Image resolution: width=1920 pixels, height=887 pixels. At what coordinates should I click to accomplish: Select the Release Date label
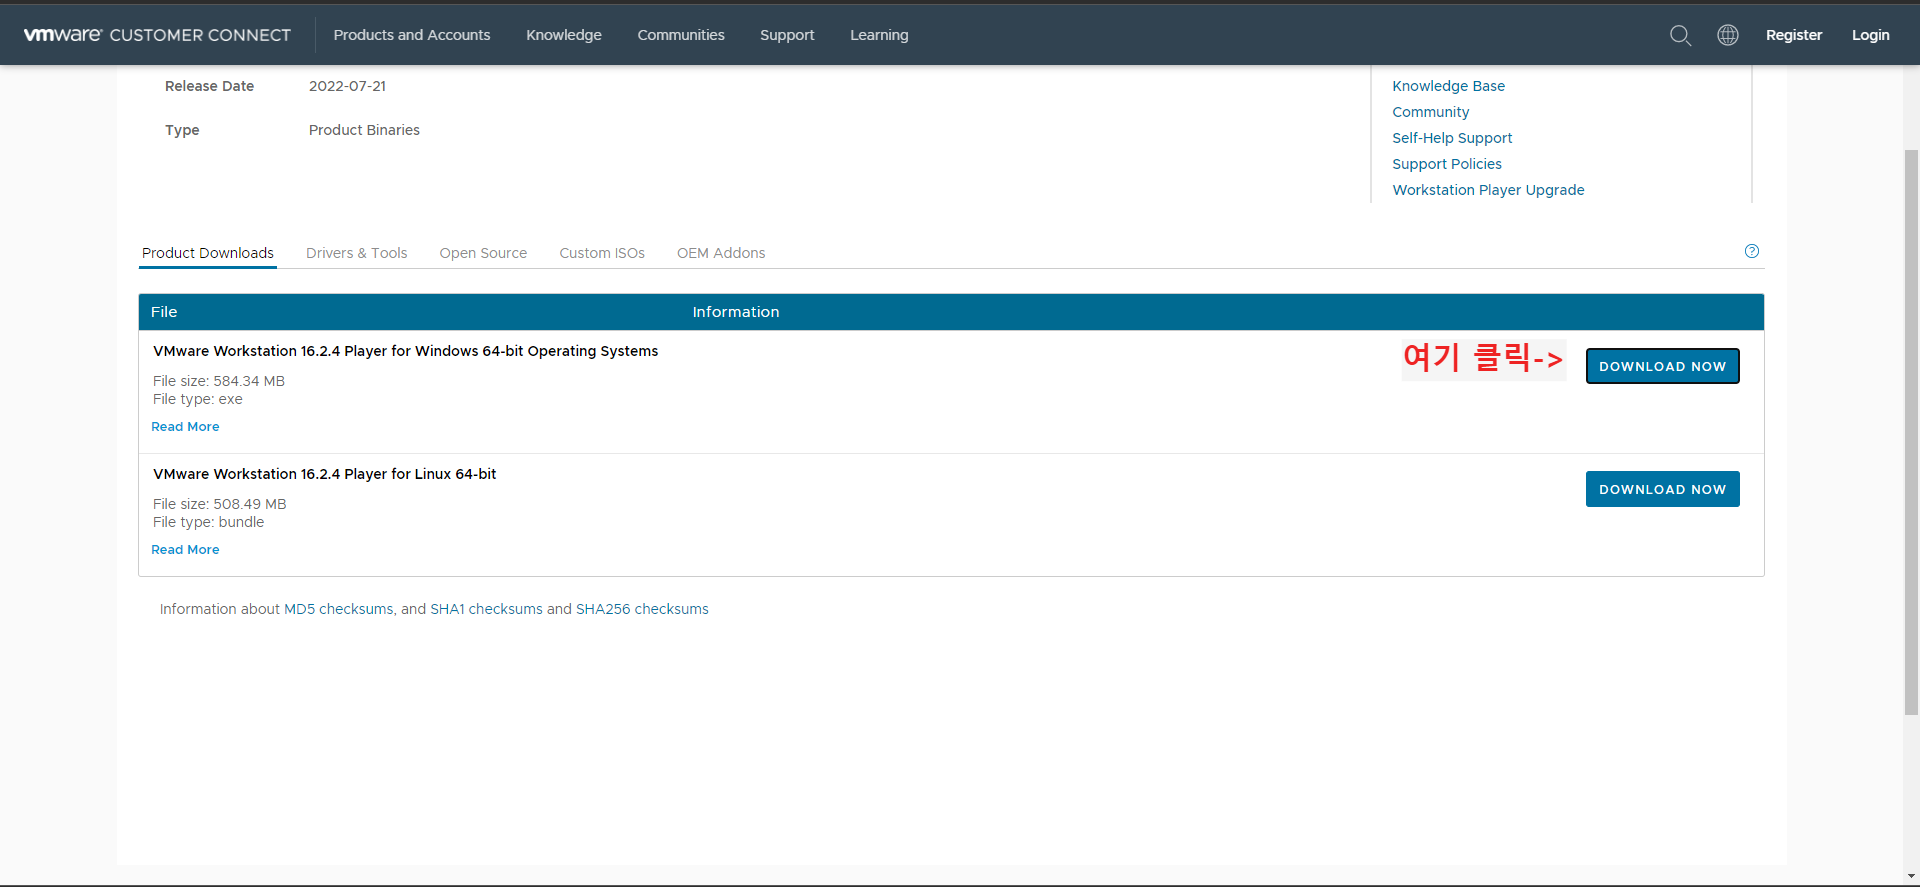tap(209, 86)
